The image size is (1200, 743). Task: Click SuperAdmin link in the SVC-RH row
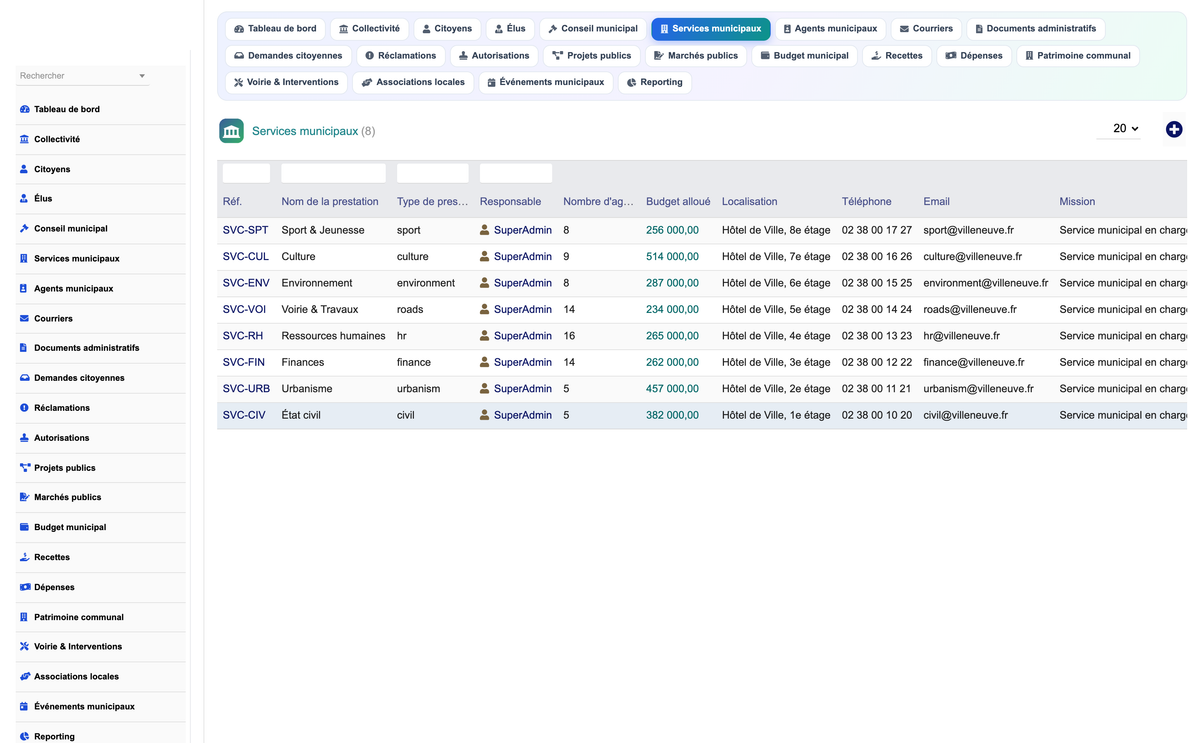pos(523,336)
